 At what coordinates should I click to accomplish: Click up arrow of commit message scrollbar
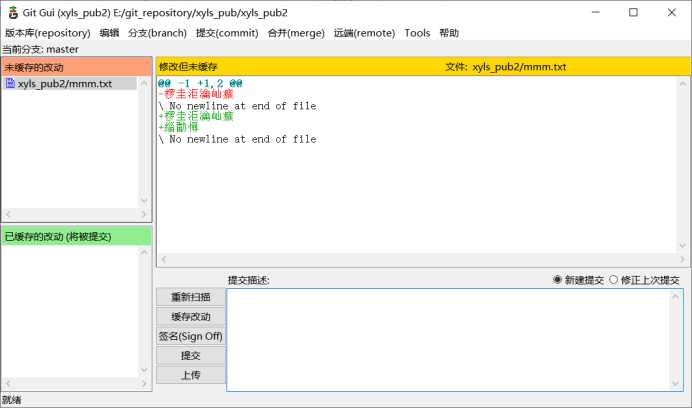[x=675, y=296]
